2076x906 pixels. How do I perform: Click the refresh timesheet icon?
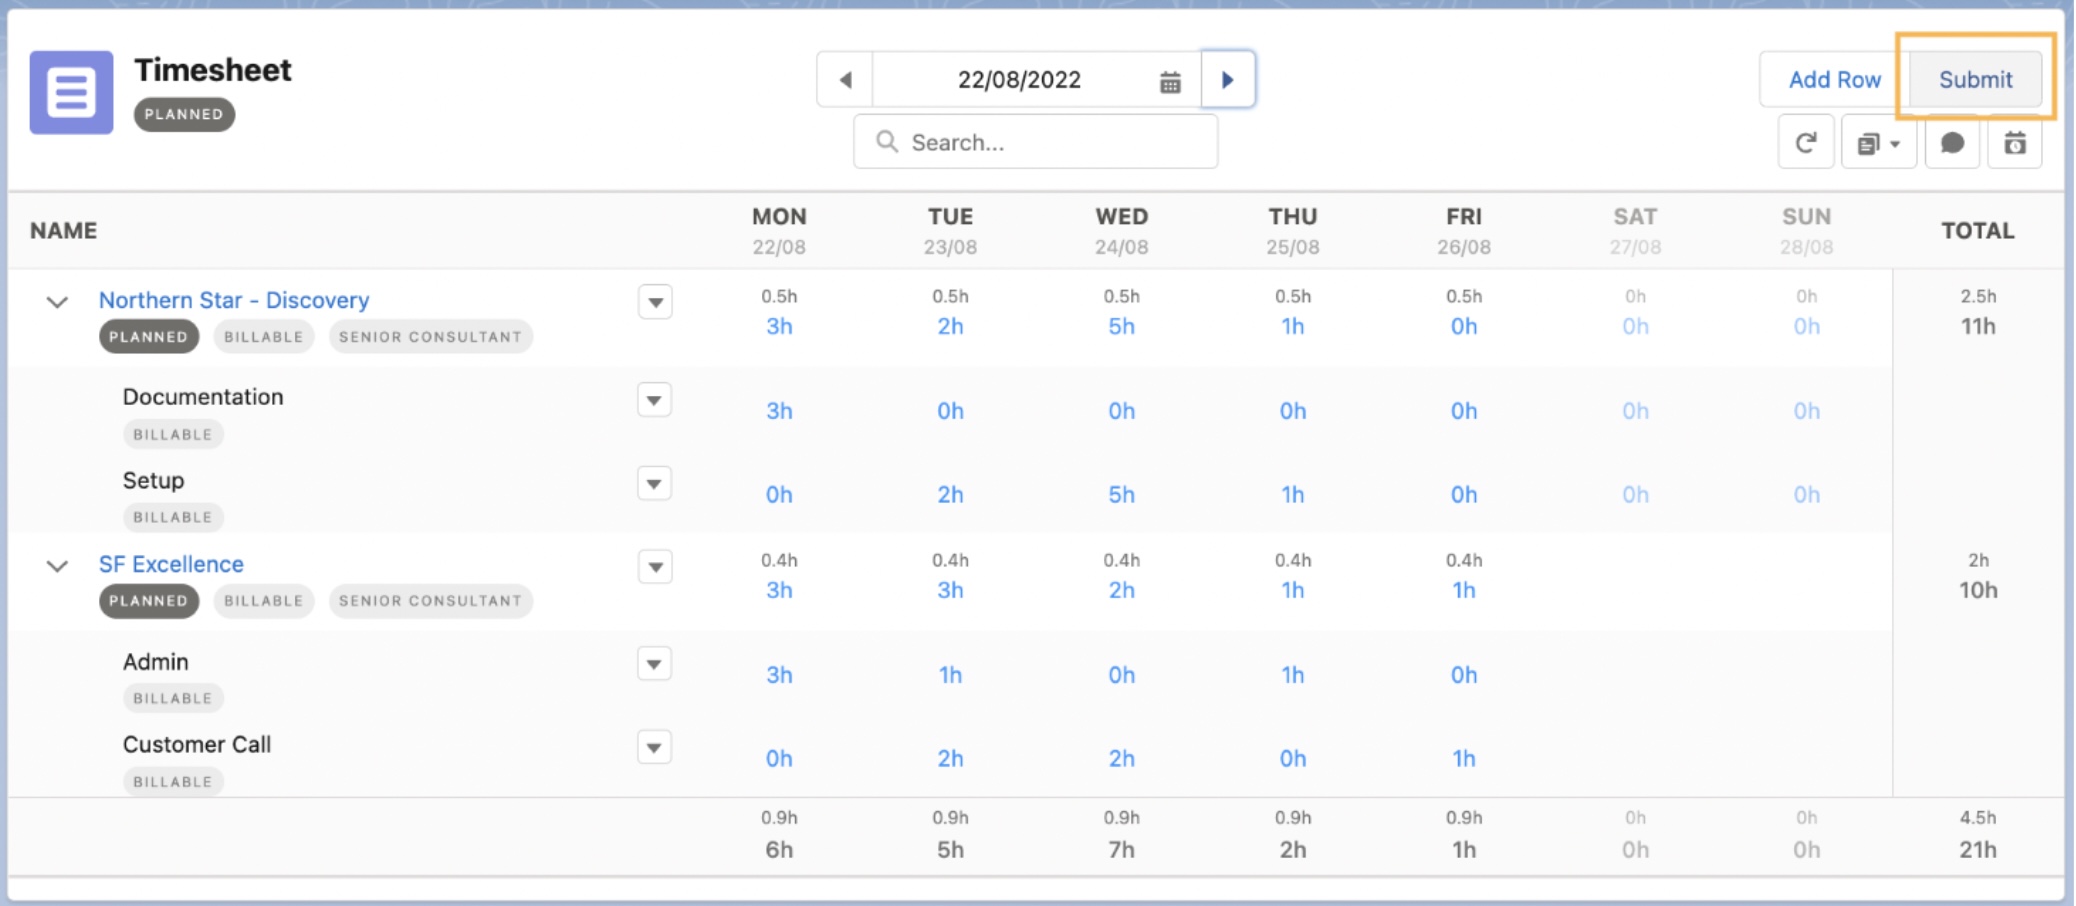[x=1805, y=143]
